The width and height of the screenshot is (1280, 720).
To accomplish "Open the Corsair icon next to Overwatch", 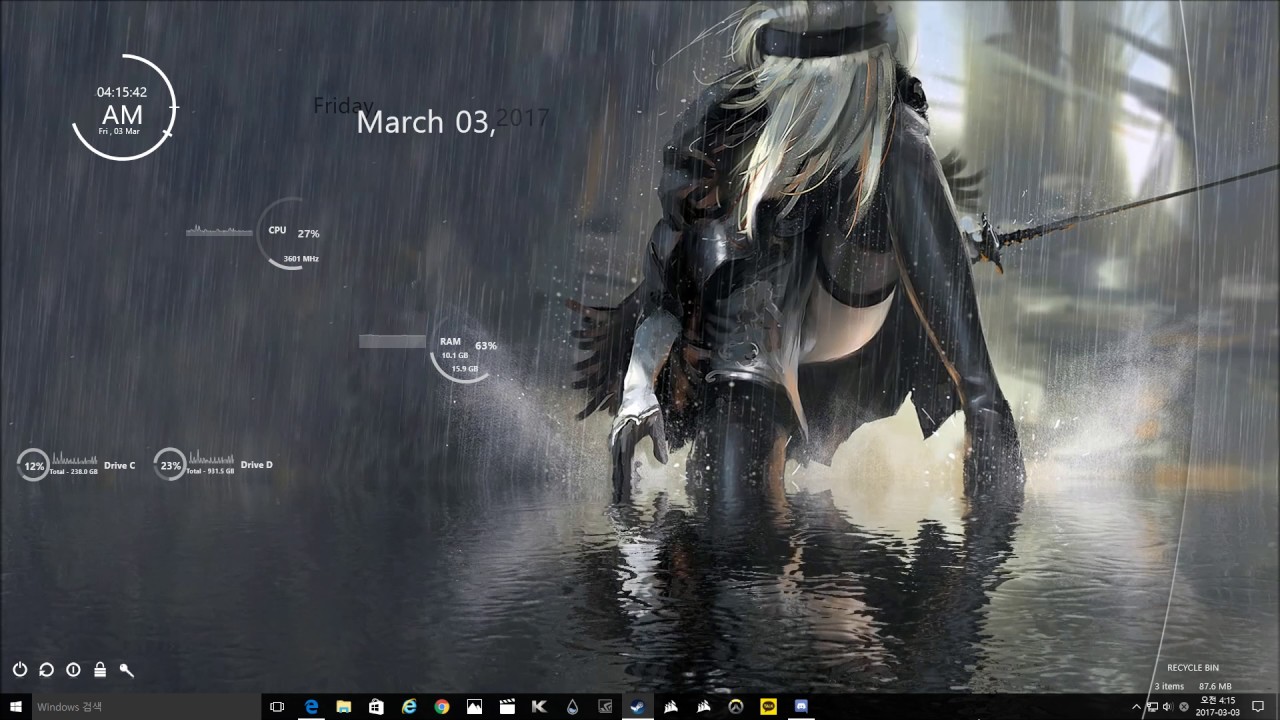I will [x=703, y=707].
